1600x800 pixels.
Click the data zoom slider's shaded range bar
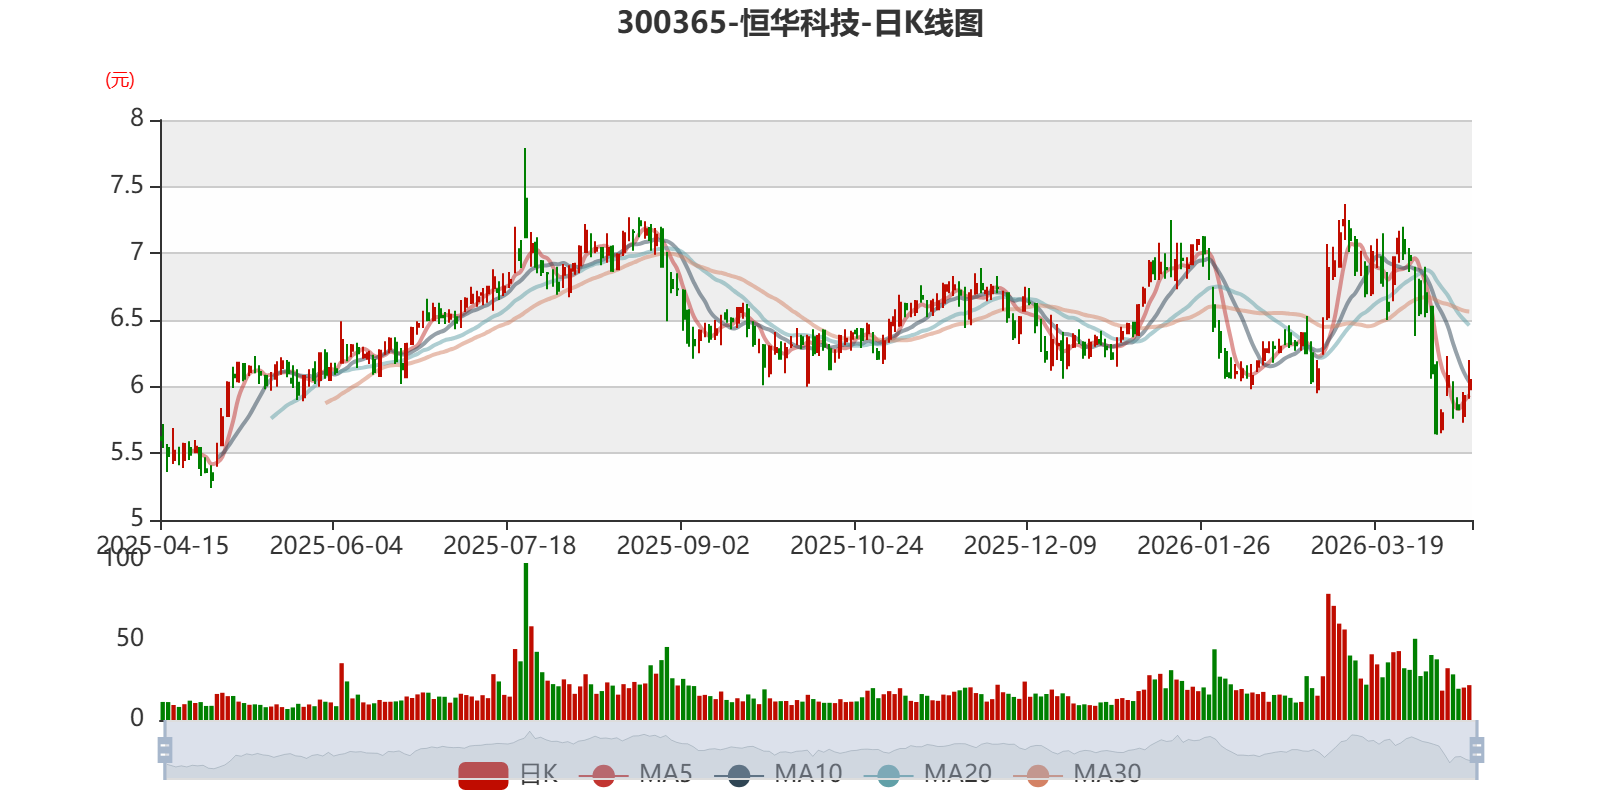click(820, 750)
